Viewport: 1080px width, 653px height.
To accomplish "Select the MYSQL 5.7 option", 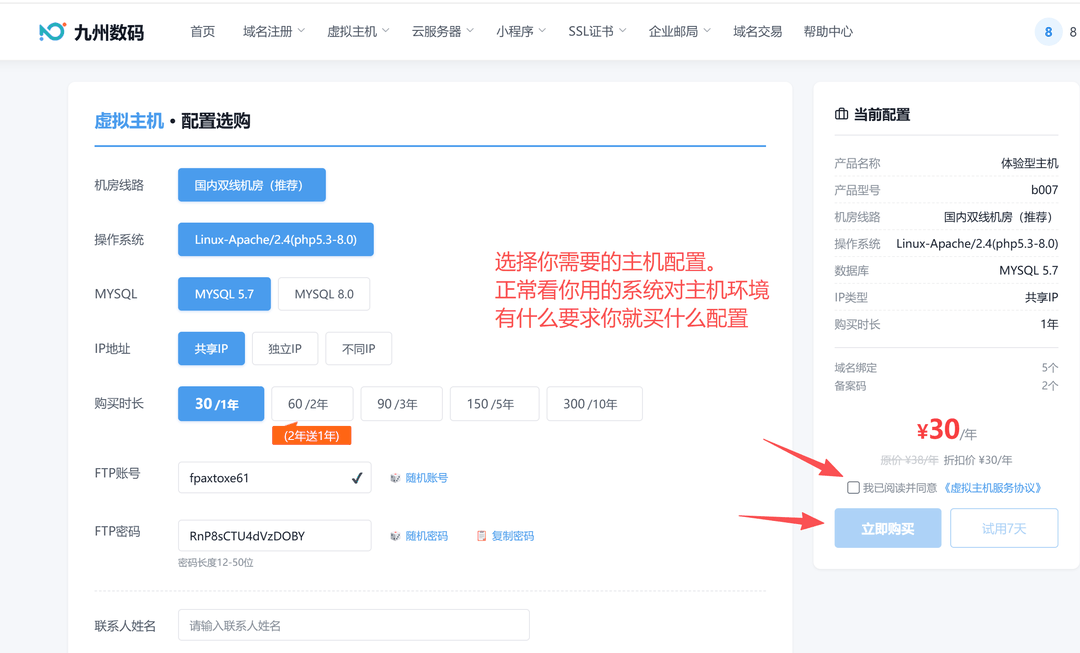I will [x=225, y=294].
